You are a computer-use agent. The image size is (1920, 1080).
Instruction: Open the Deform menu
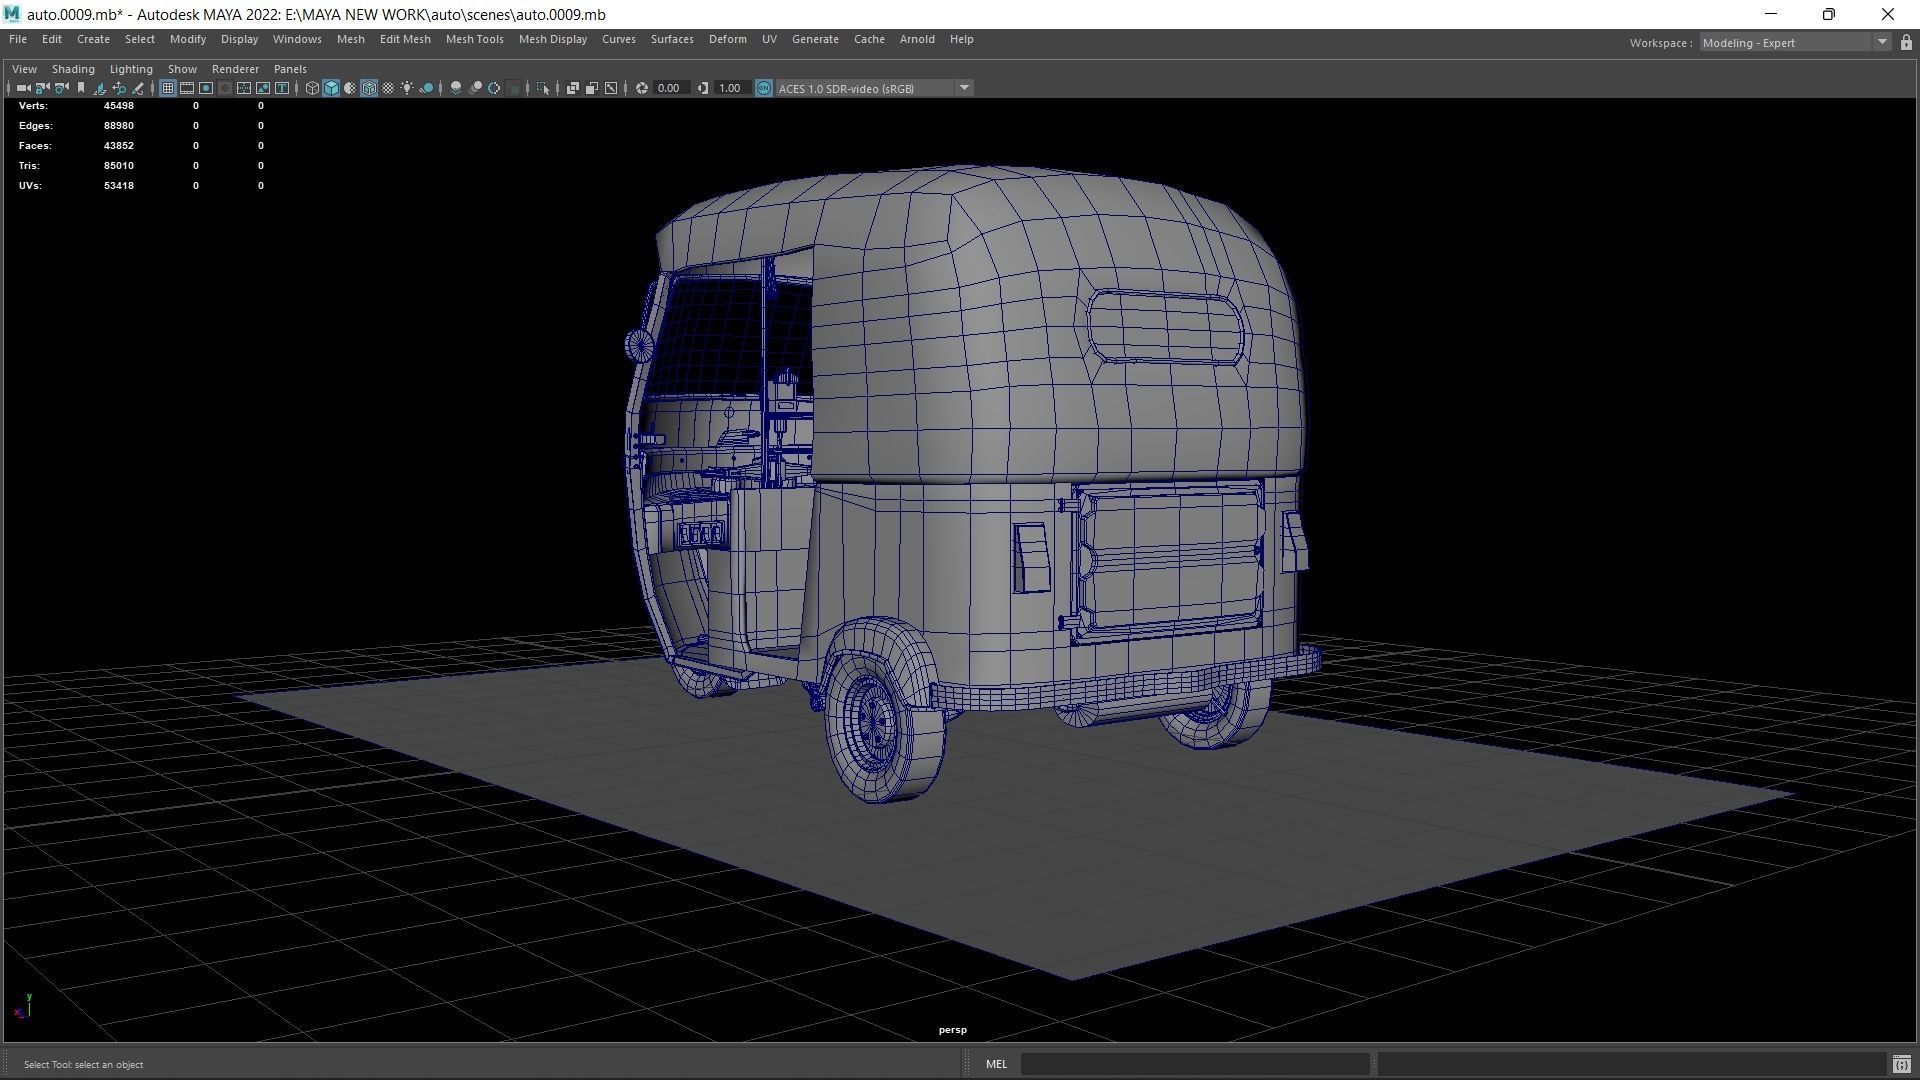tap(727, 39)
